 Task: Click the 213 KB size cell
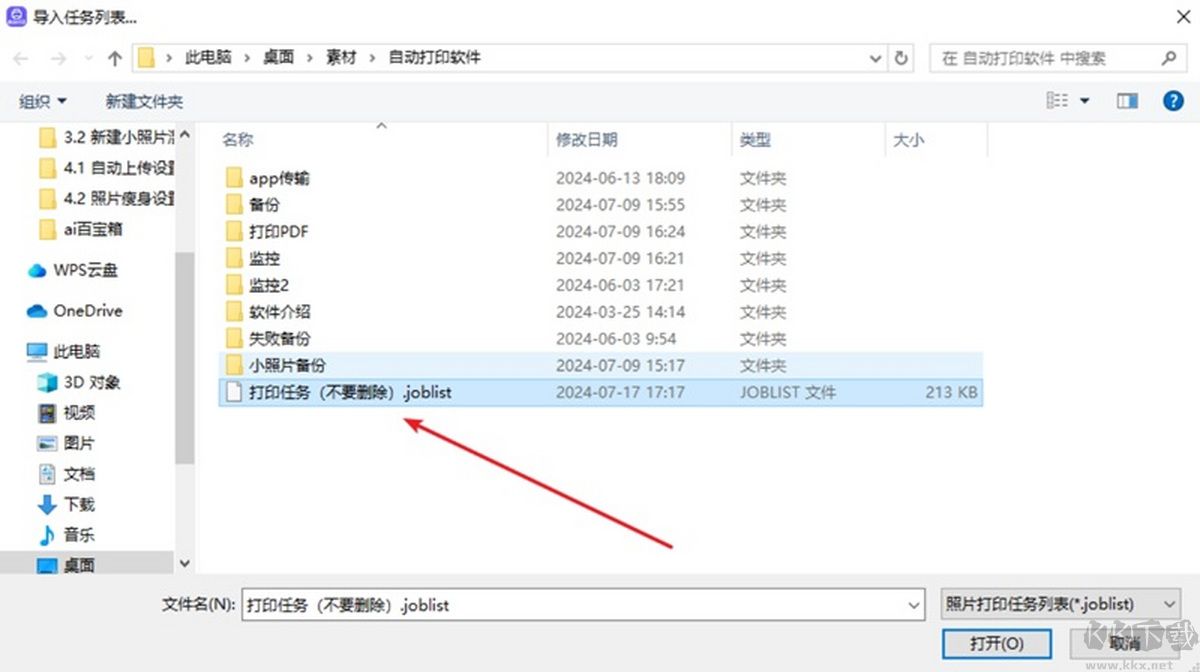[x=951, y=392]
